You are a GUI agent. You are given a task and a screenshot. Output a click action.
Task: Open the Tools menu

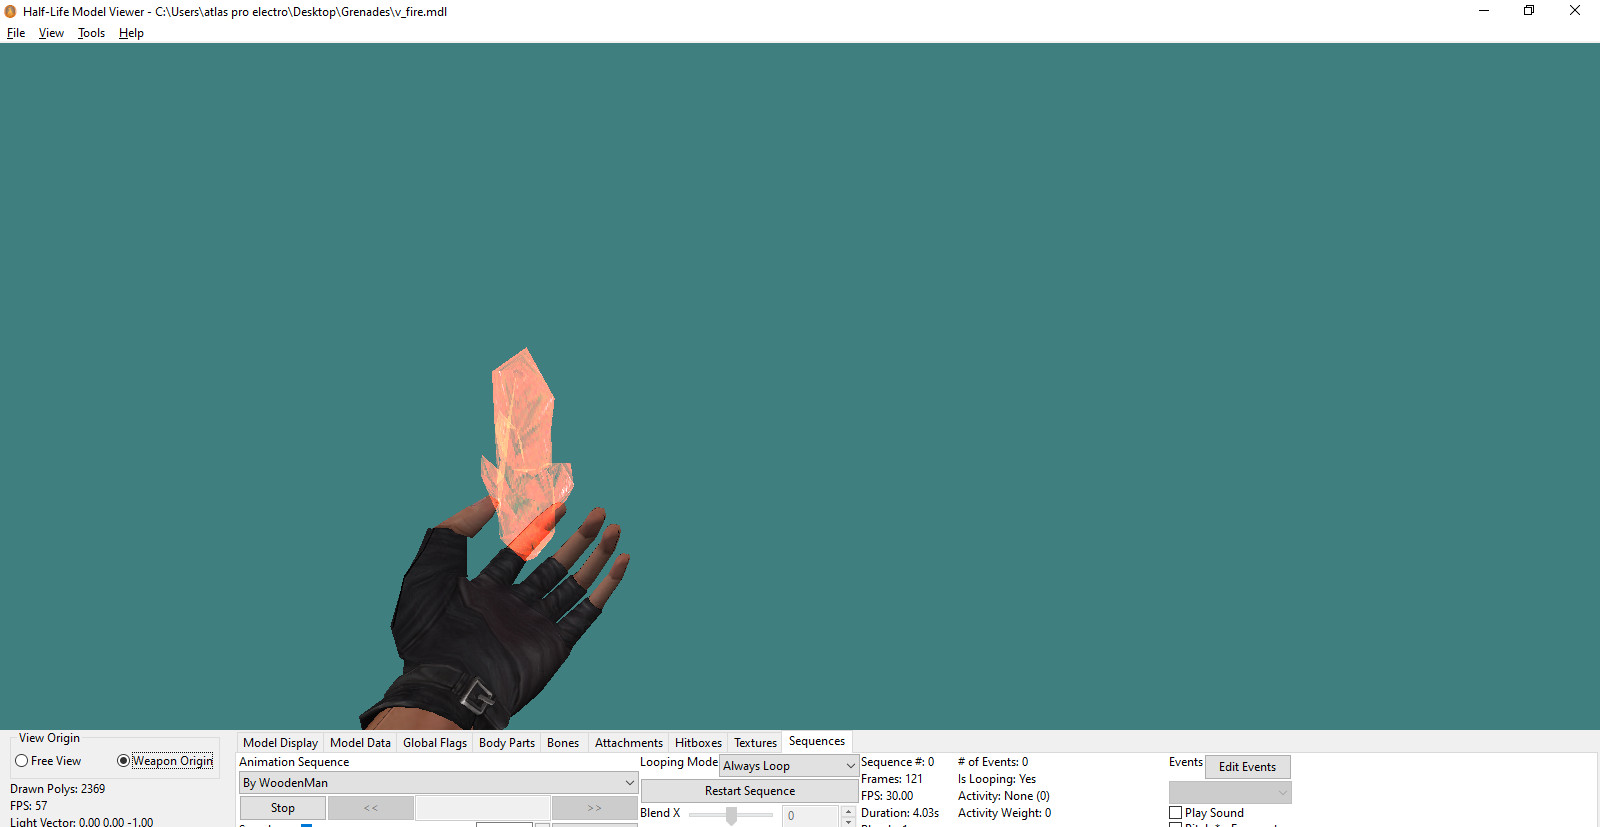(91, 33)
